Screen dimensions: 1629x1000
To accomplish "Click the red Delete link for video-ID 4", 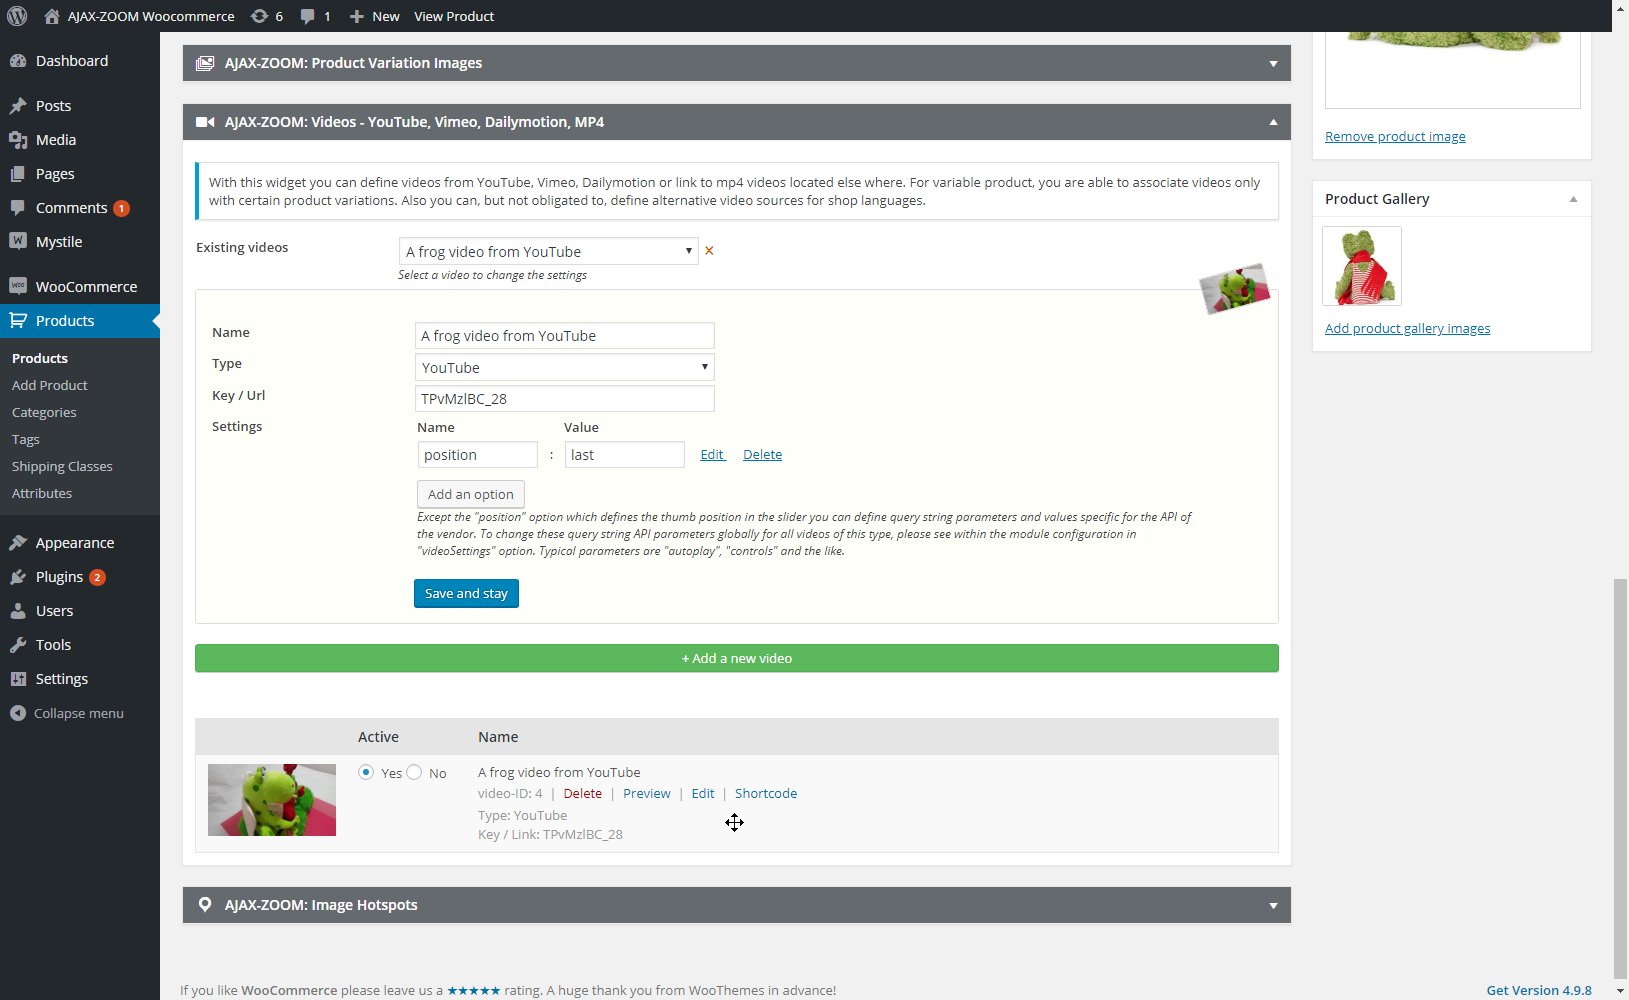I will (582, 793).
